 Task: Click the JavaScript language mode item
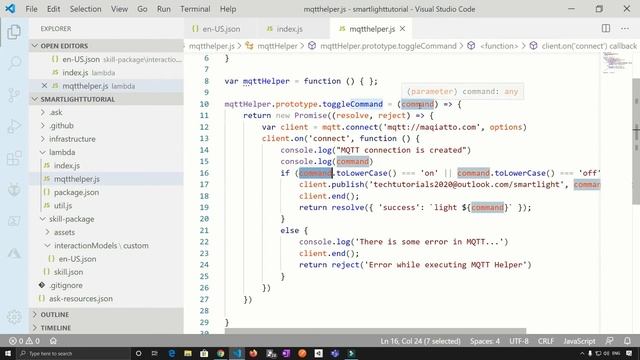click(579, 341)
